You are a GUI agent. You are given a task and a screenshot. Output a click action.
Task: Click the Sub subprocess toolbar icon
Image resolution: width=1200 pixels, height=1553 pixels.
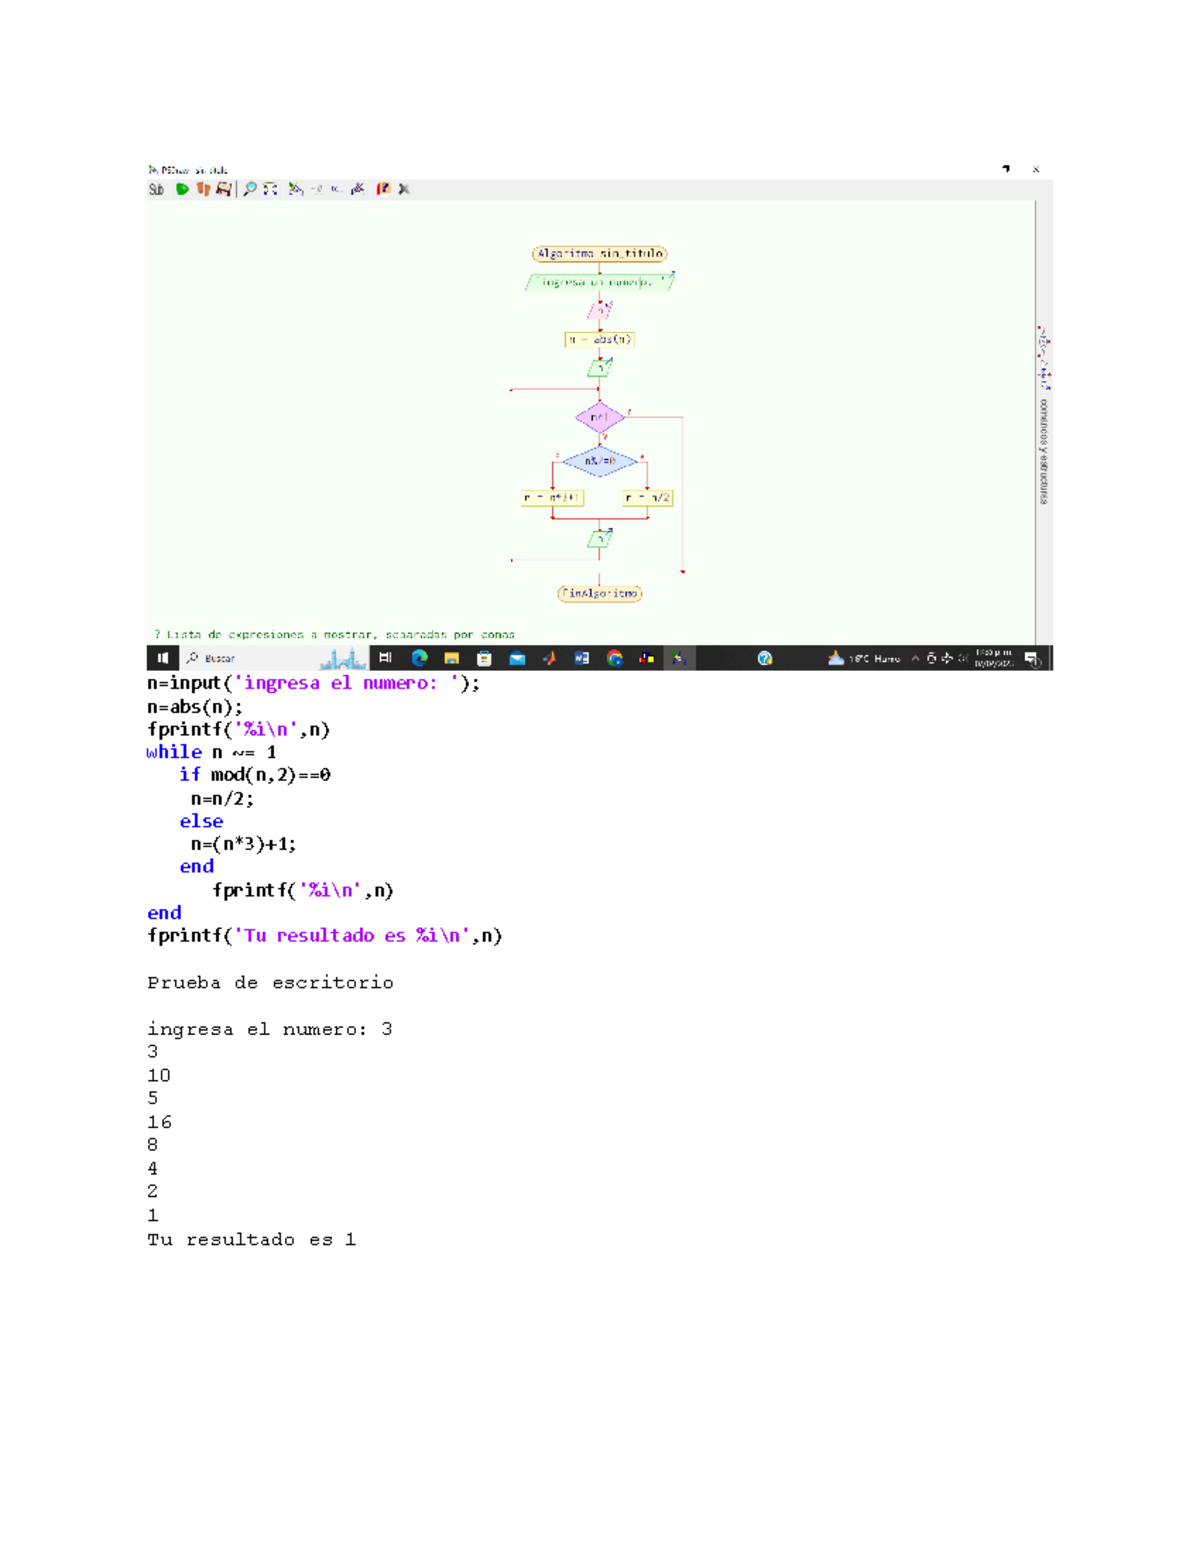(x=157, y=188)
